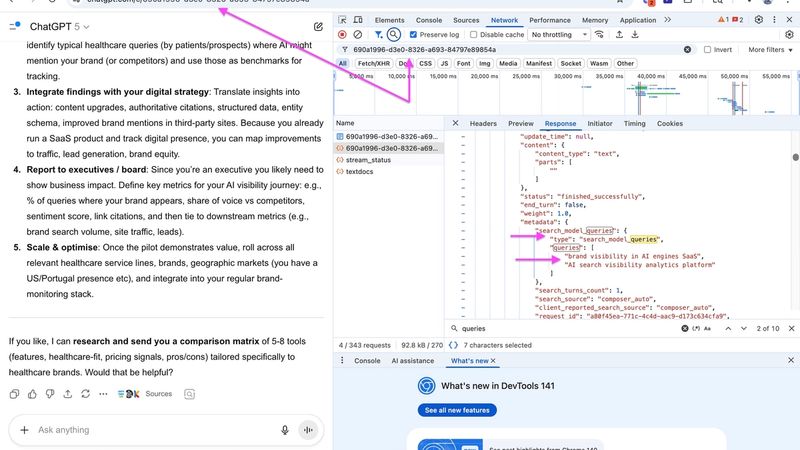Activate DevTools inspect element picker
Screen dimensions: 800x450
(x=342, y=20)
